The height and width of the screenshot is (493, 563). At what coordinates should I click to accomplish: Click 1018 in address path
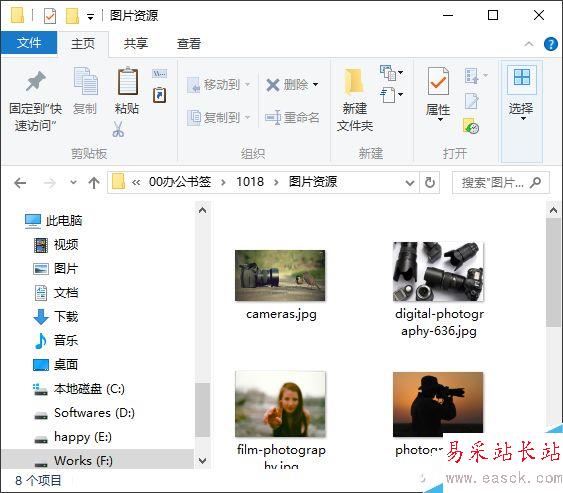pos(250,182)
